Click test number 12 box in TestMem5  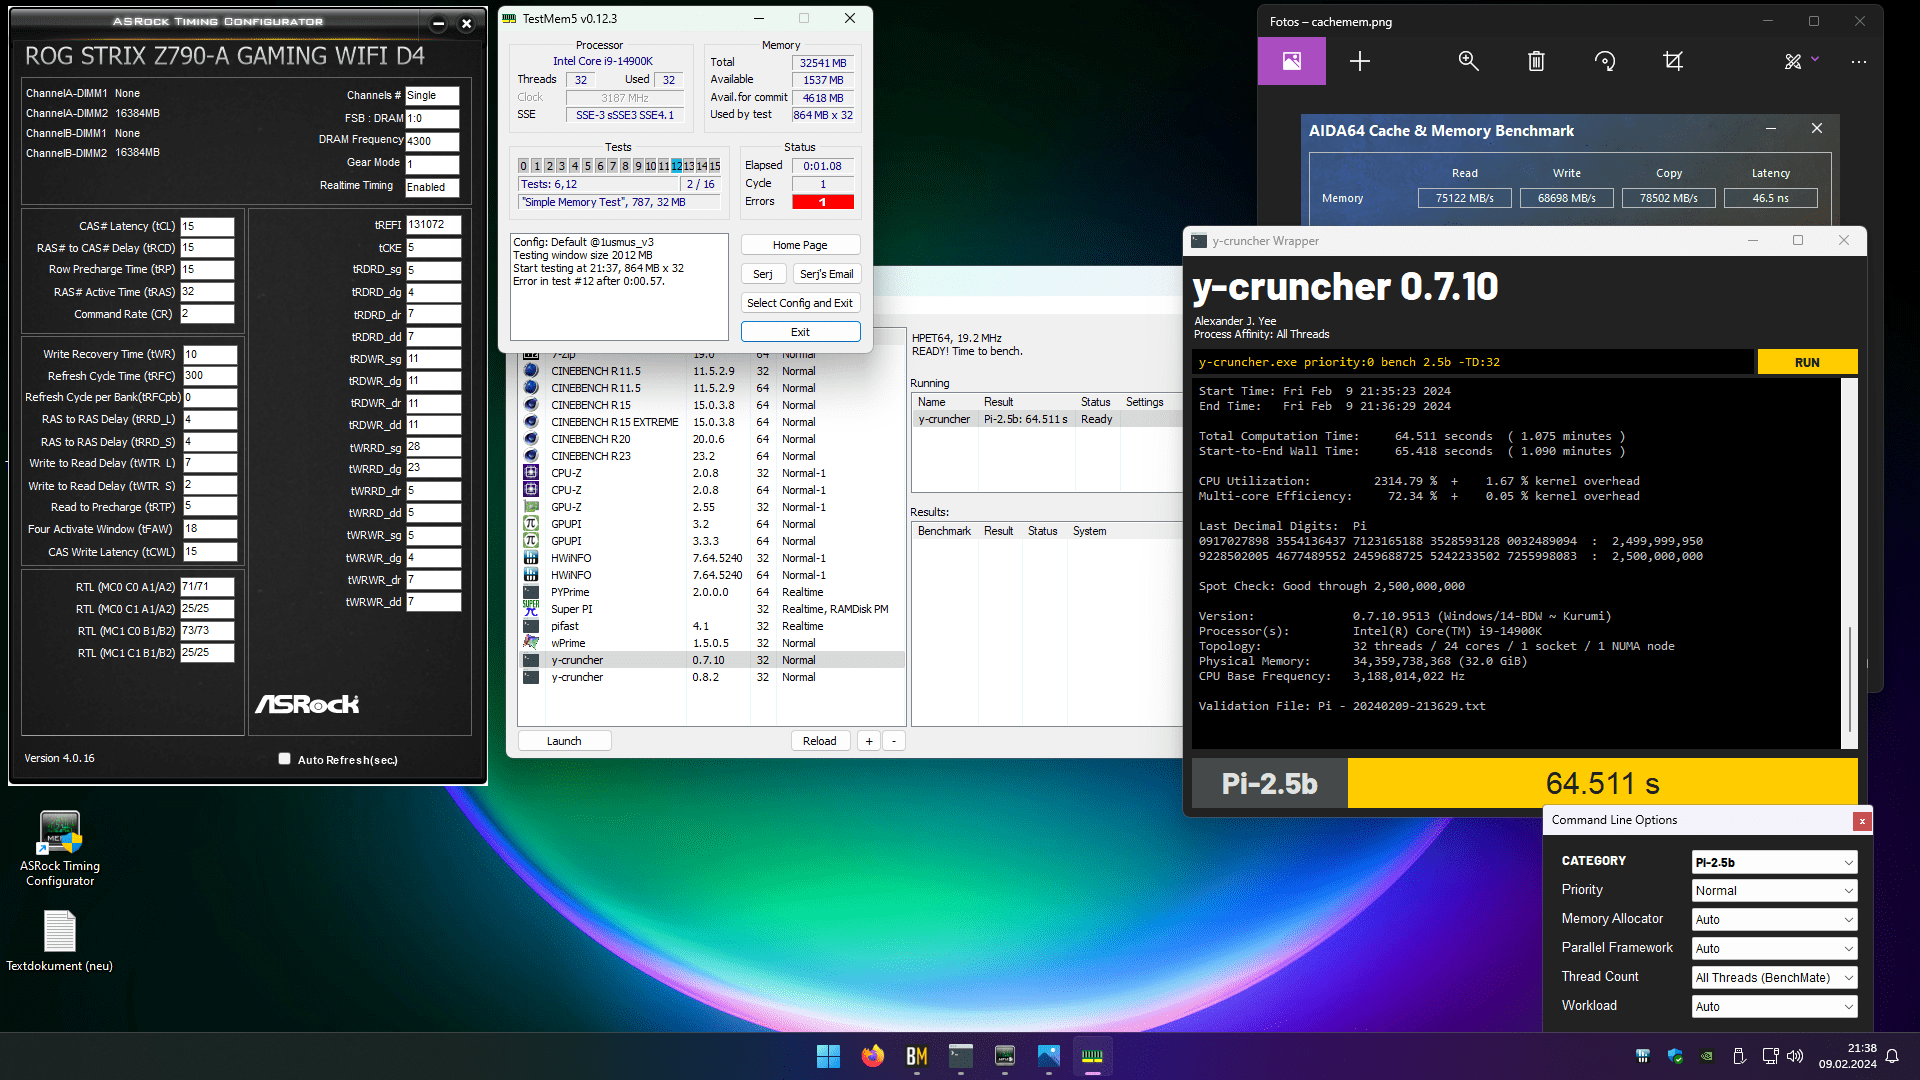(676, 166)
